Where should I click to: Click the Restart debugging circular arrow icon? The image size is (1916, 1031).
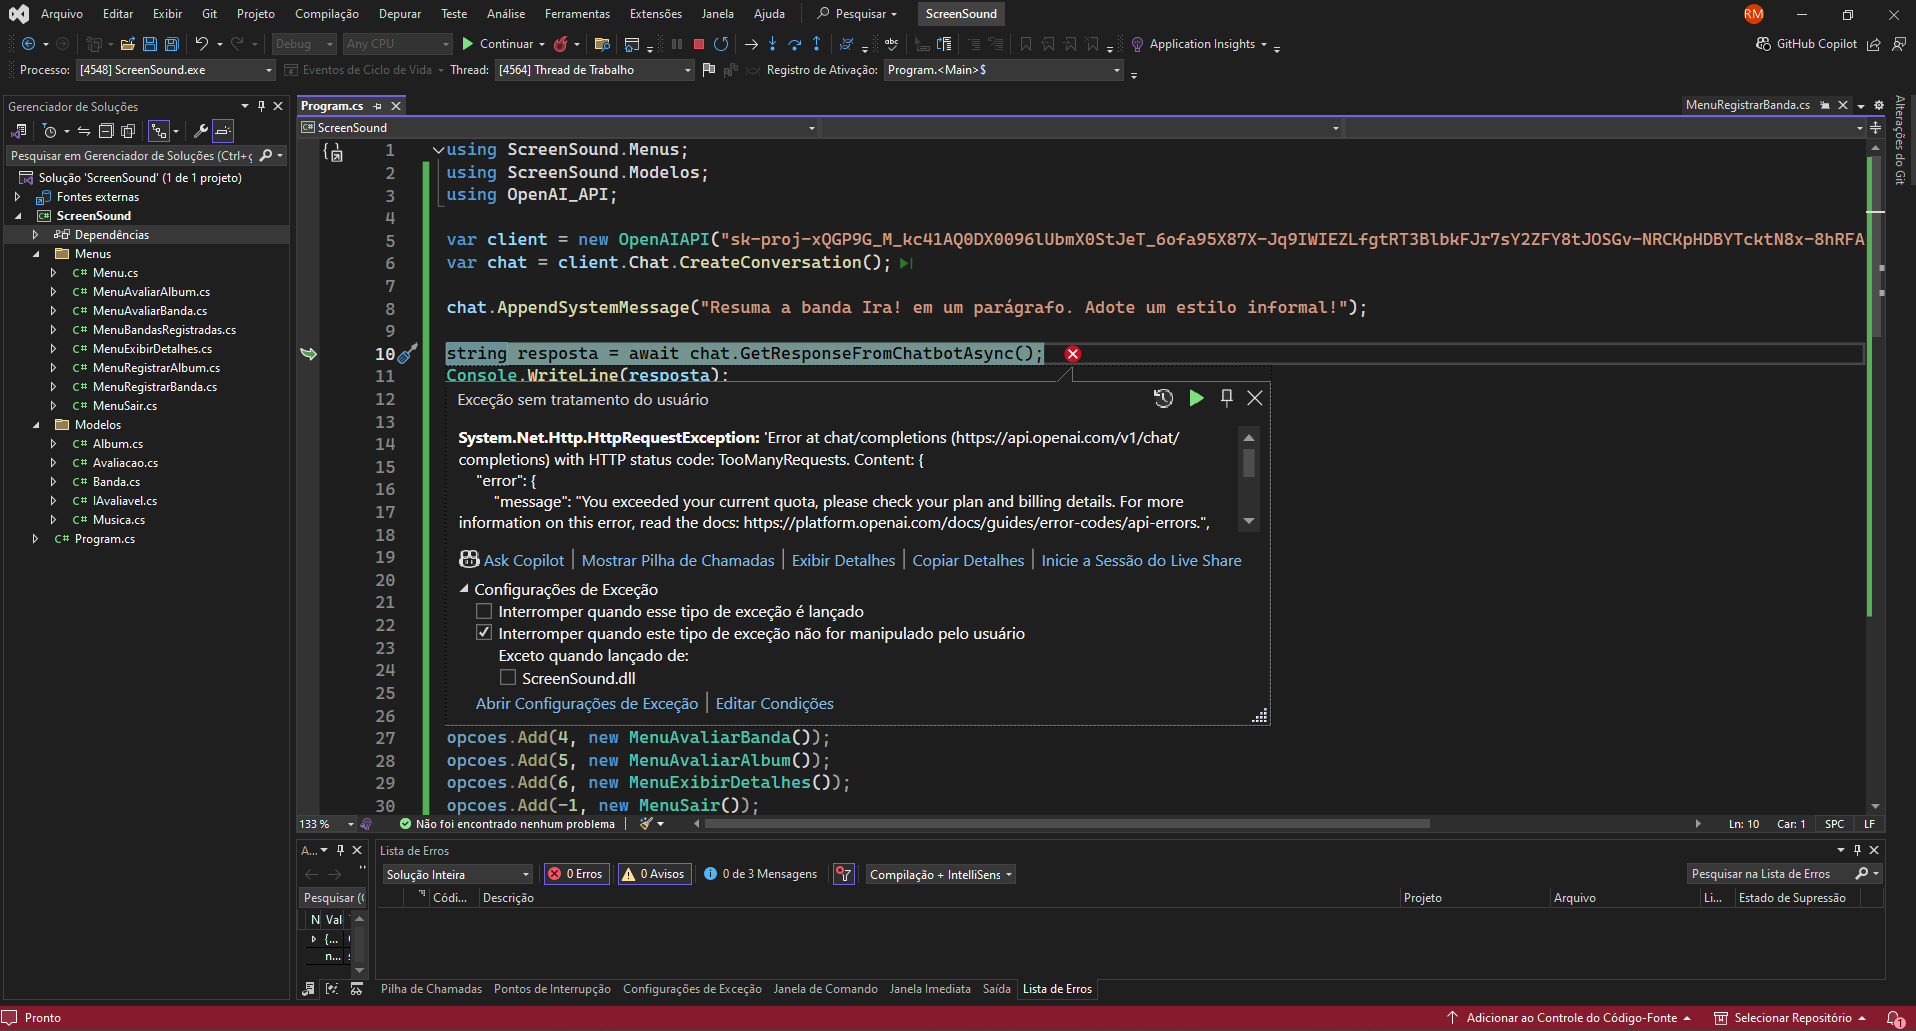click(x=721, y=44)
